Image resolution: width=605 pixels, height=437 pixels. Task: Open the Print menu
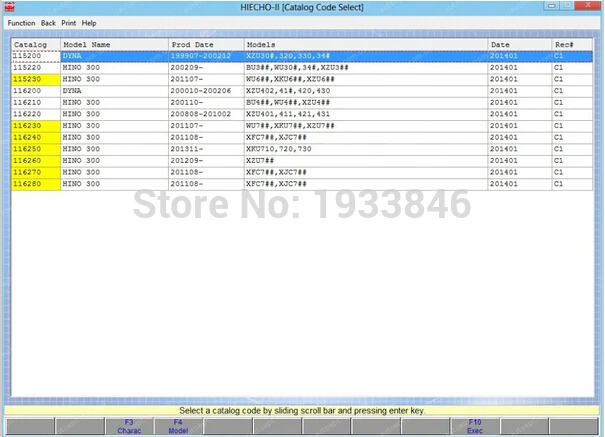coord(69,23)
